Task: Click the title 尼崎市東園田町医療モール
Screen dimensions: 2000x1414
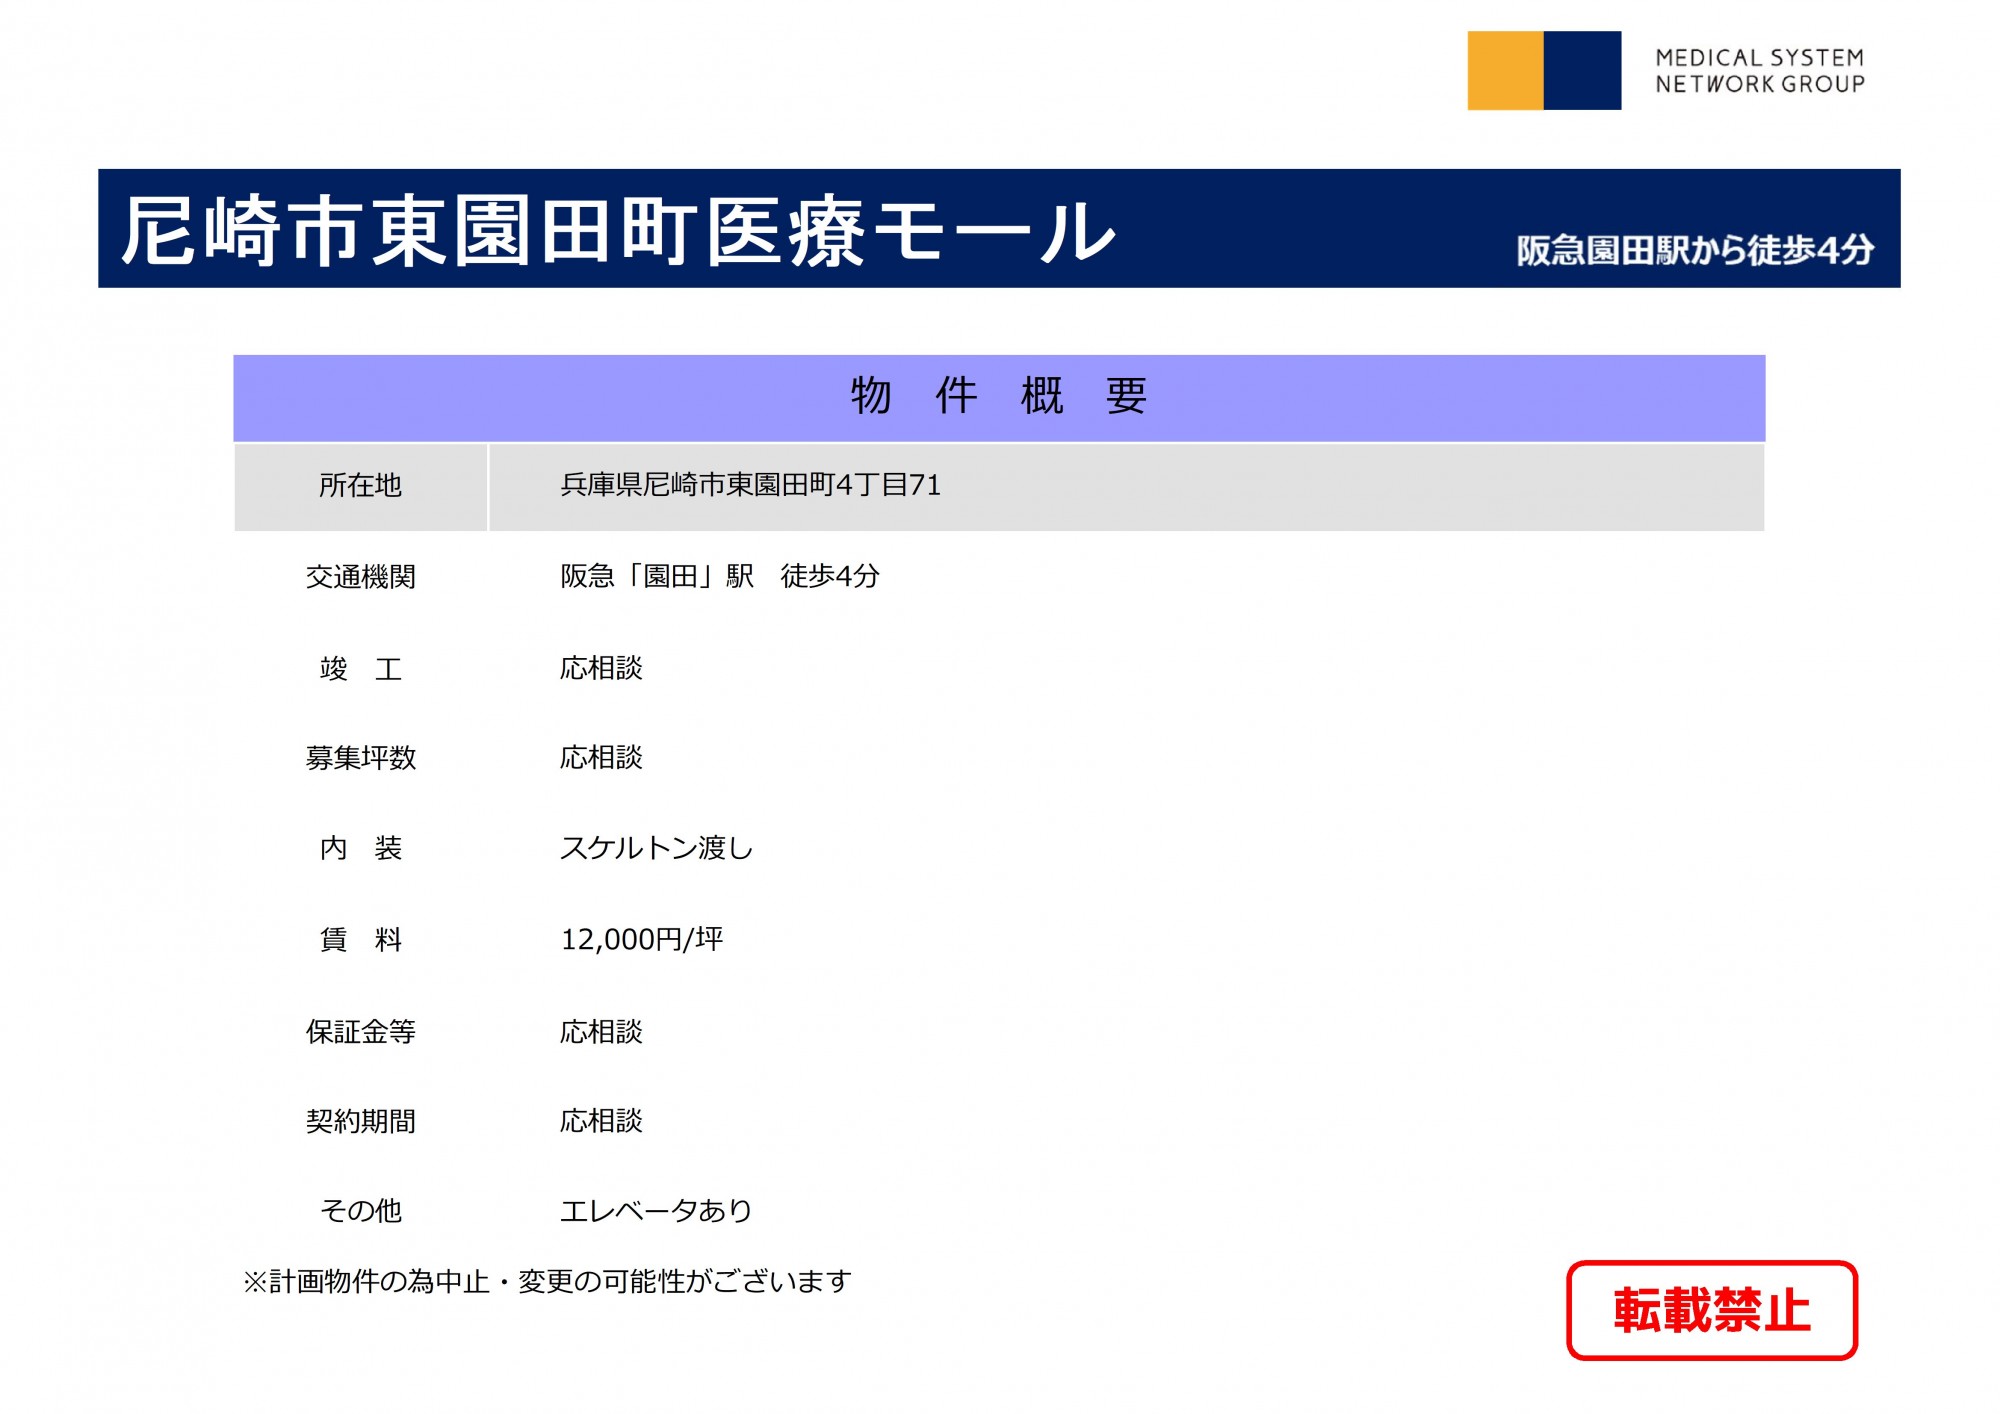Action: (x=618, y=231)
